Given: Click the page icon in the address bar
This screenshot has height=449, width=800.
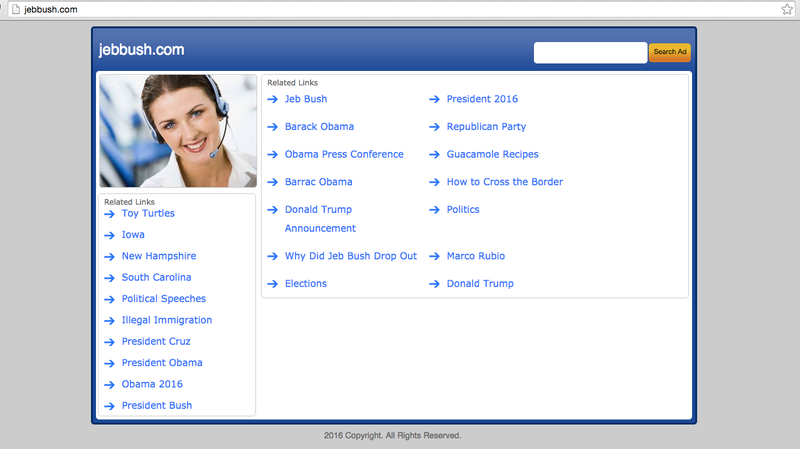Looking at the screenshot, I should click(16, 9).
